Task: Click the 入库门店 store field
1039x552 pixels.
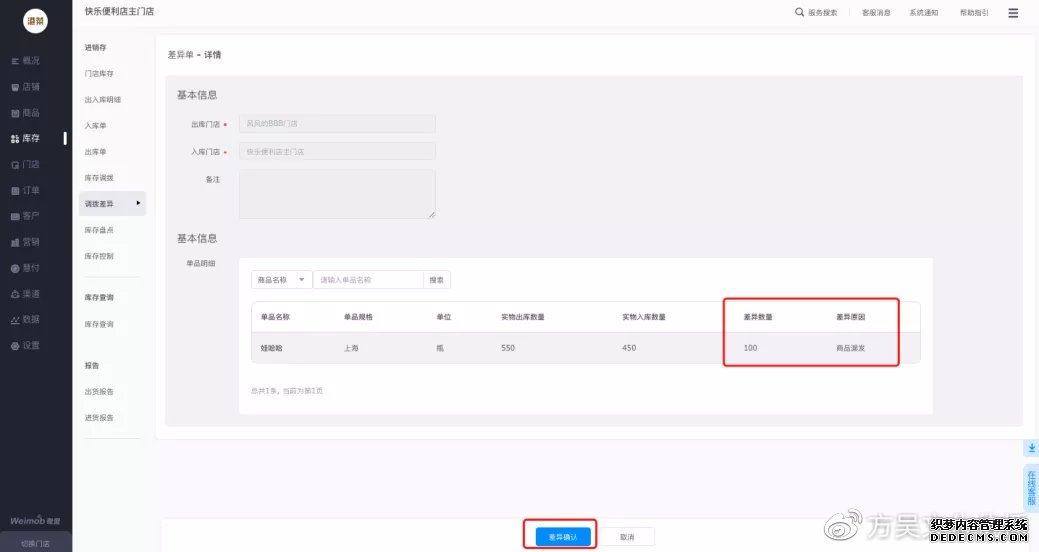Action: click(337, 151)
